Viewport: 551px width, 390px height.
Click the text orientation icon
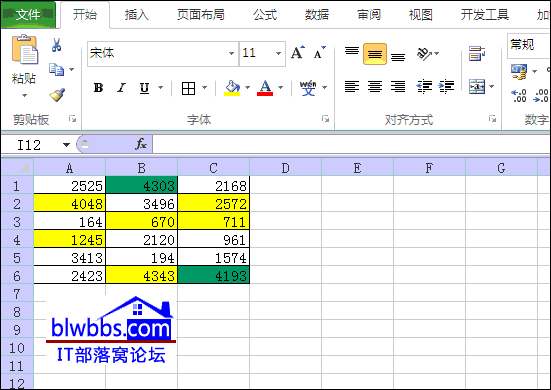(424, 54)
